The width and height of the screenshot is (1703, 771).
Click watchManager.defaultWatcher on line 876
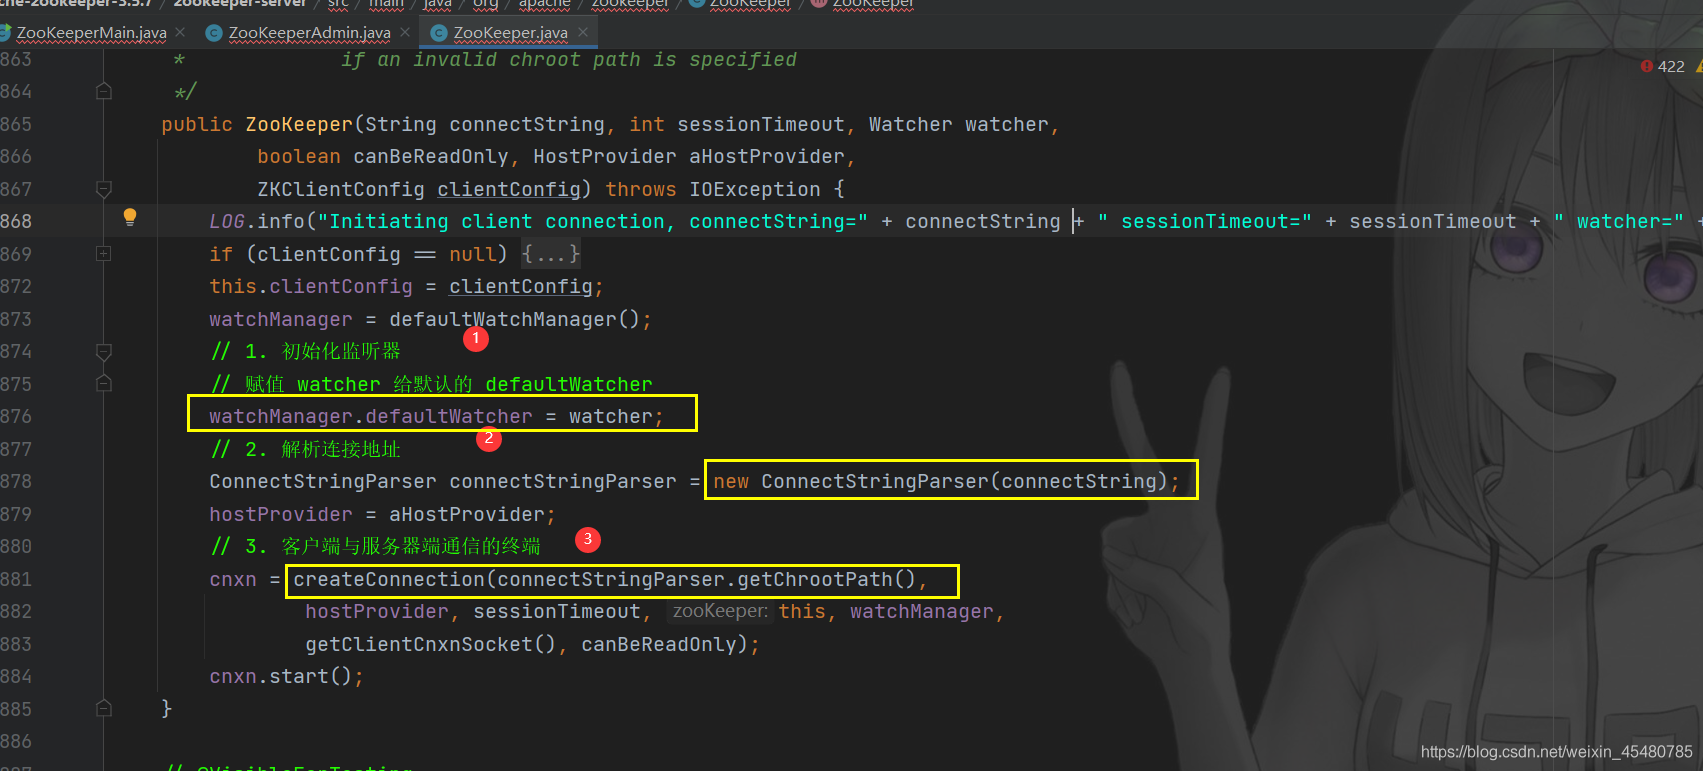coord(371,416)
